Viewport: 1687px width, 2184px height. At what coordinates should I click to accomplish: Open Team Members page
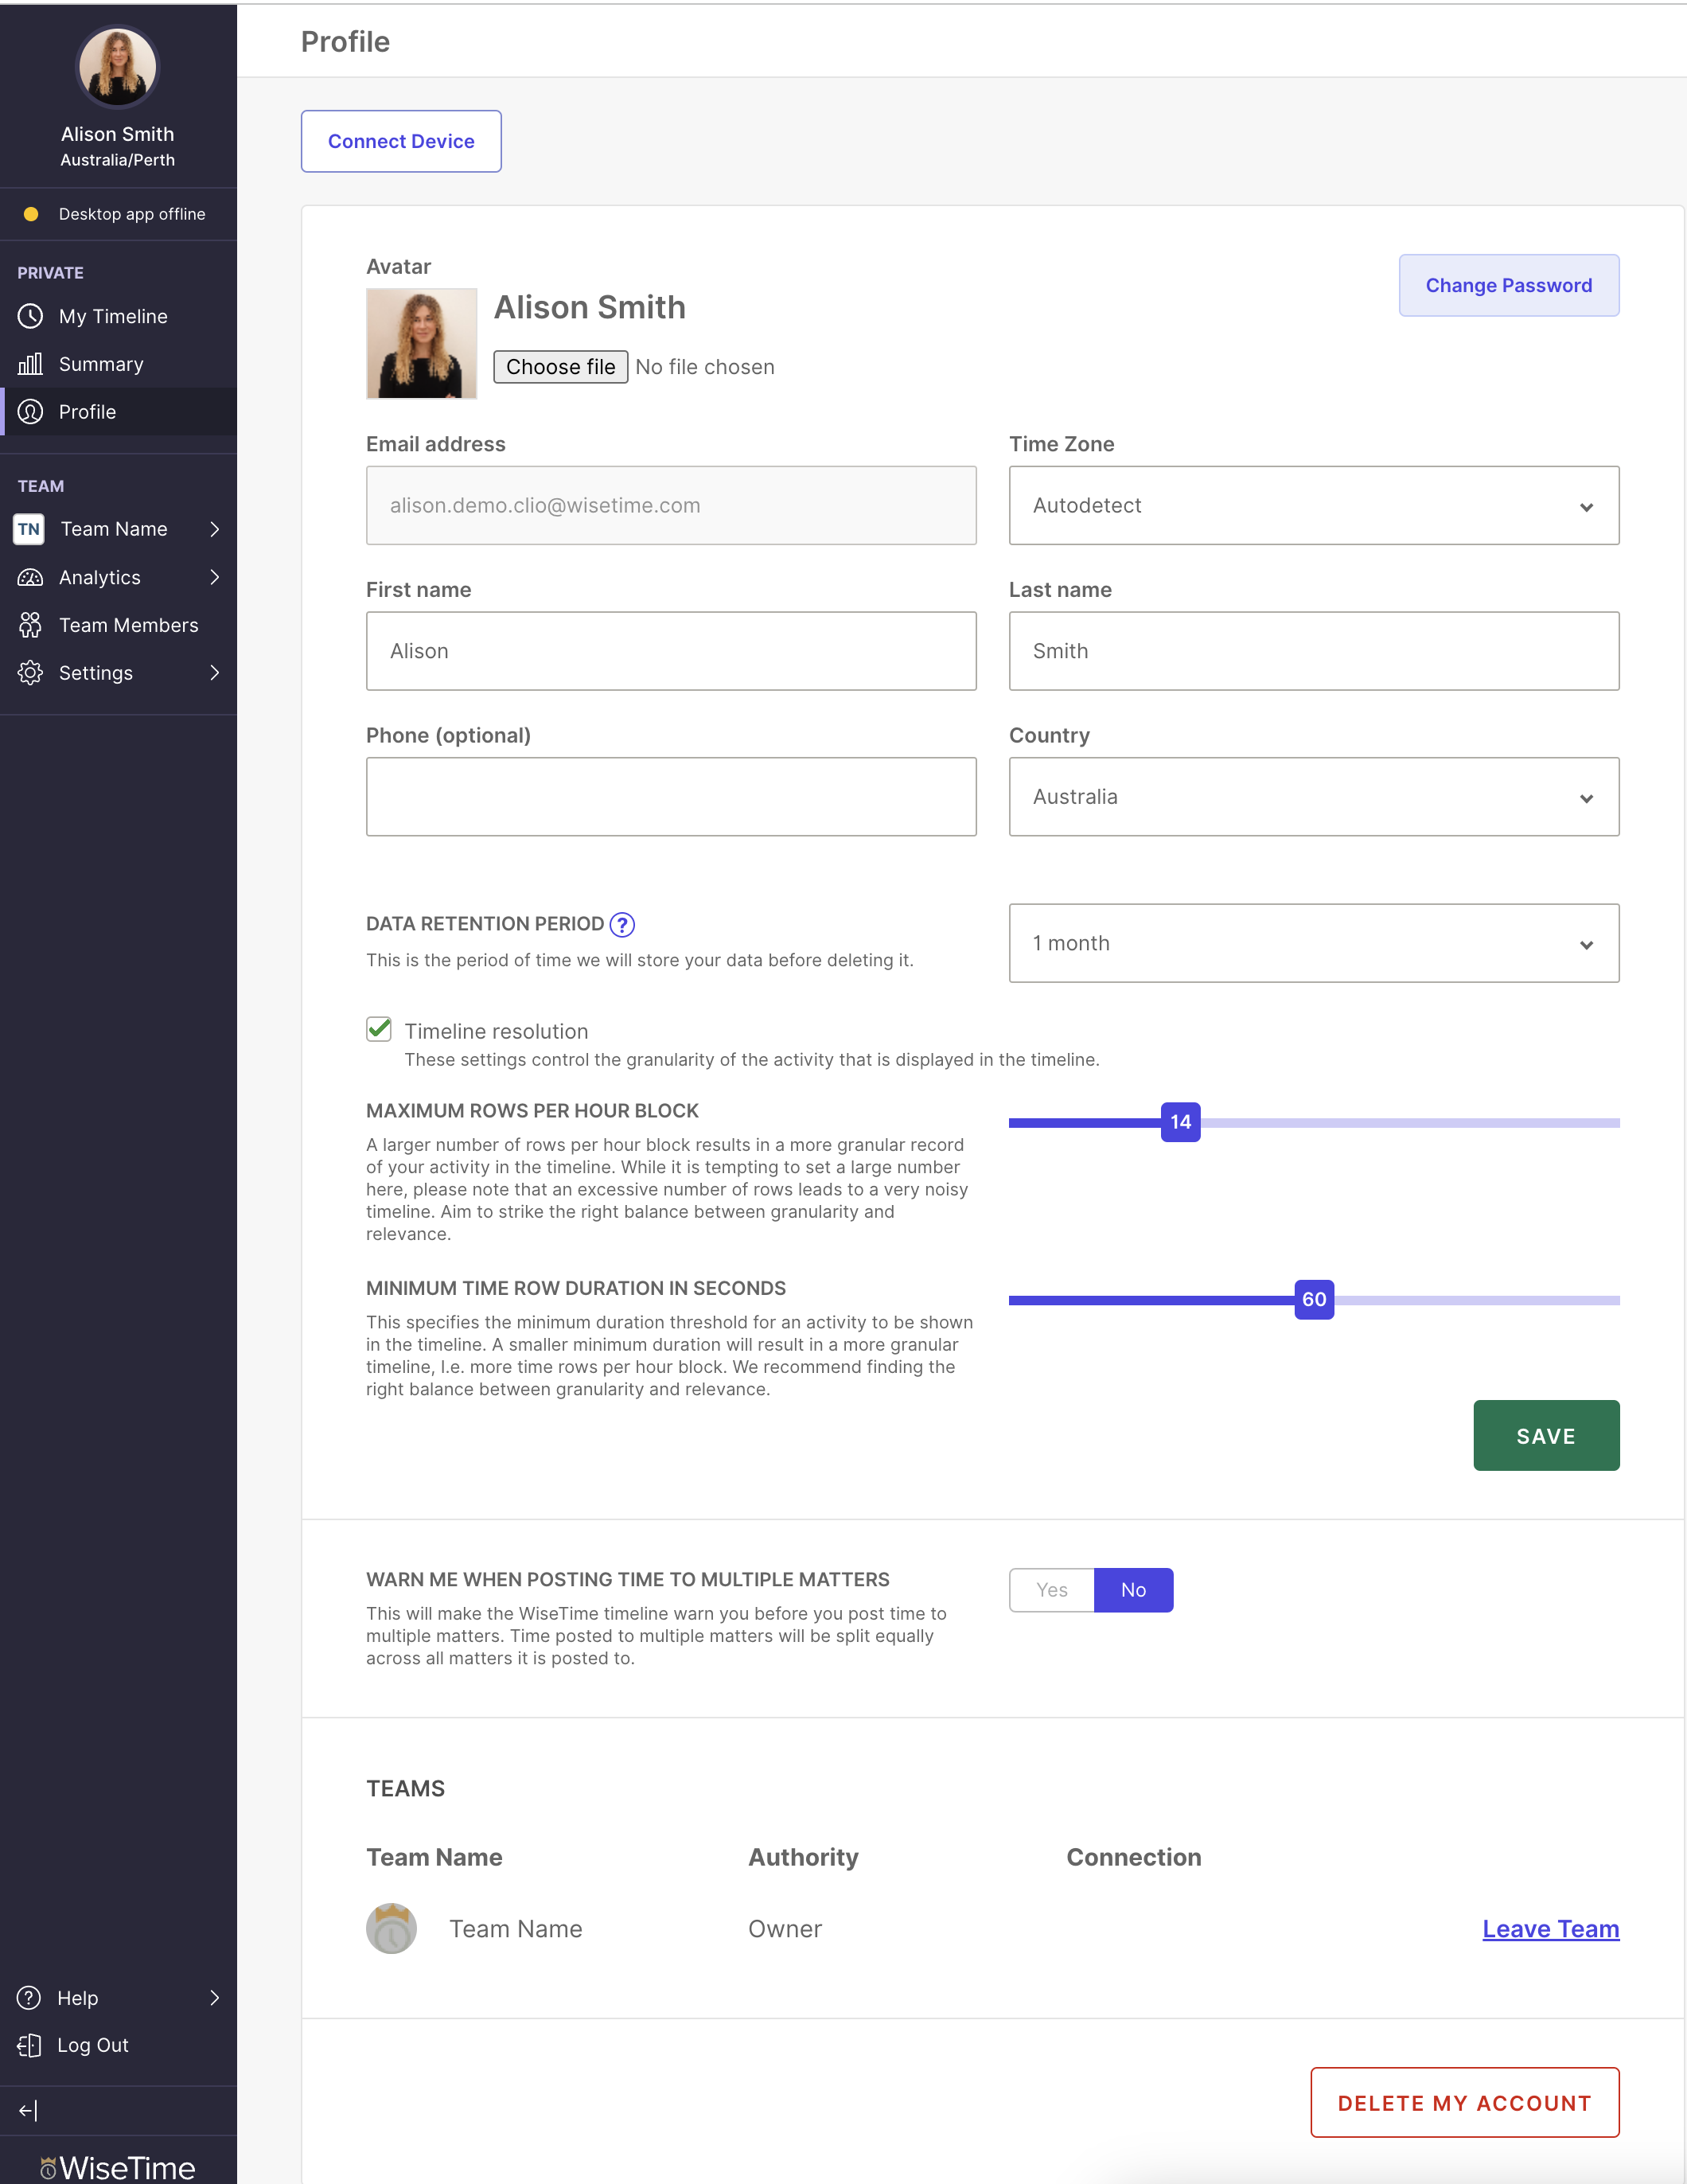point(118,625)
